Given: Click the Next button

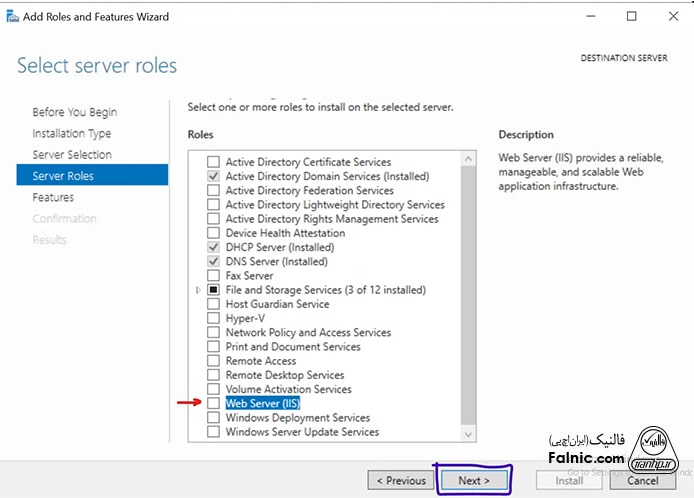Looking at the screenshot, I should (x=474, y=480).
